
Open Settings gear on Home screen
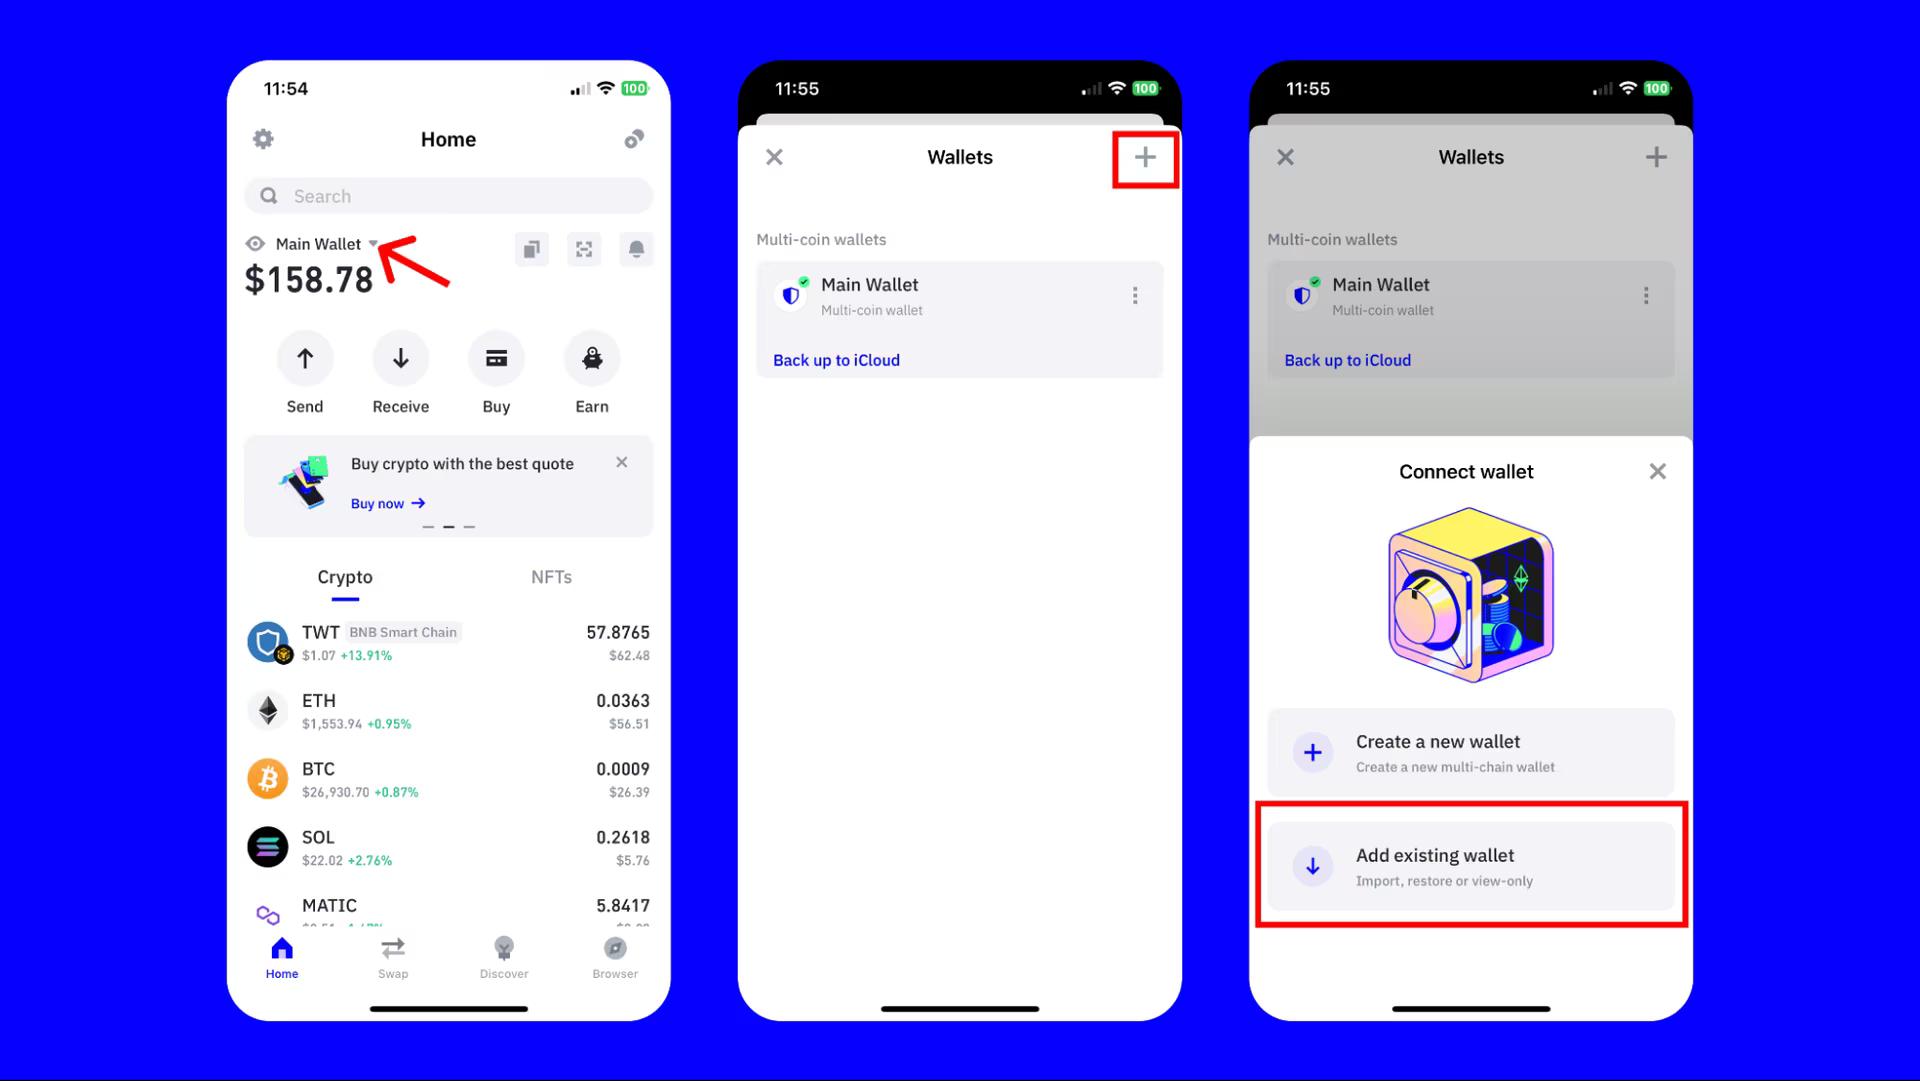[262, 140]
